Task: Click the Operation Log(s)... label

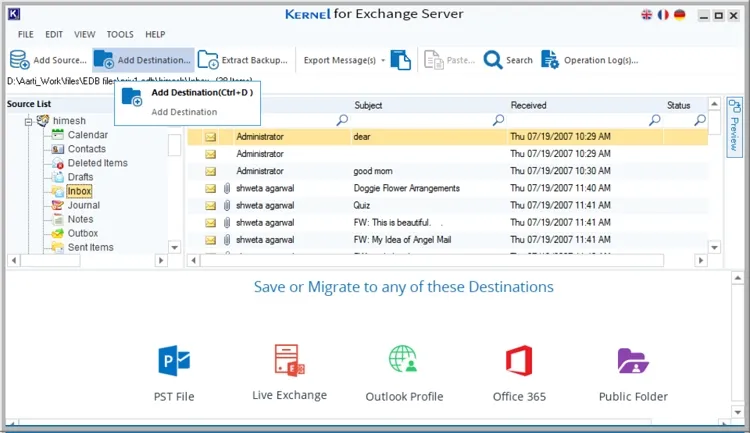Action: click(x=601, y=60)
